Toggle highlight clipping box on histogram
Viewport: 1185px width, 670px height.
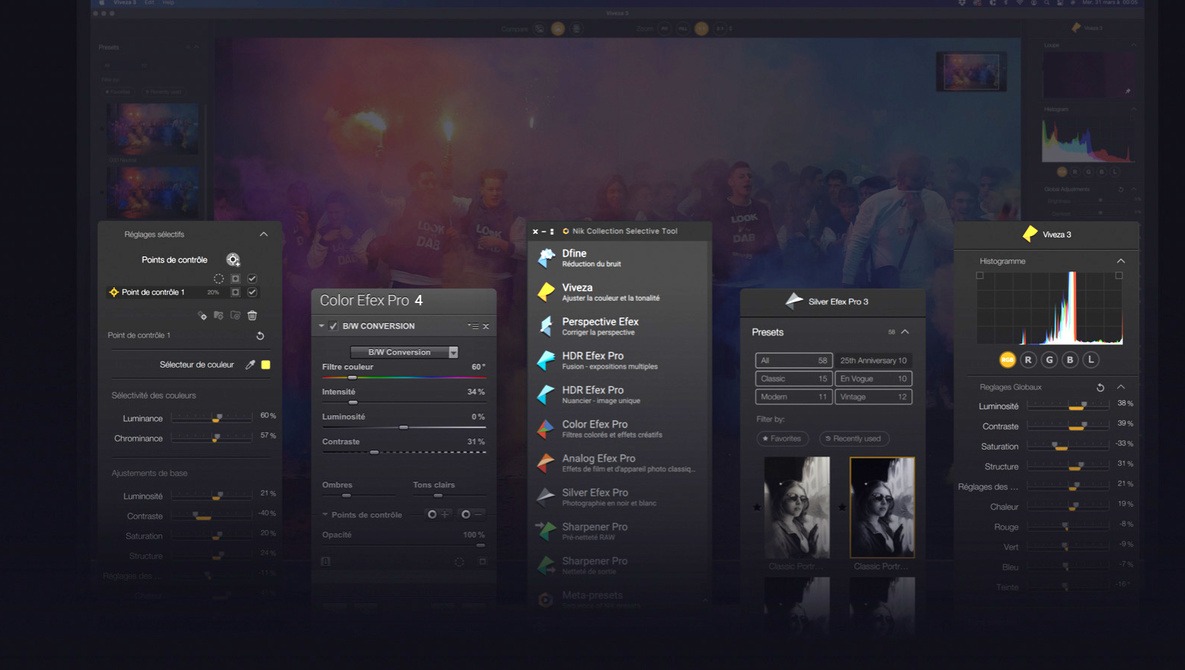pos(1119,276)
